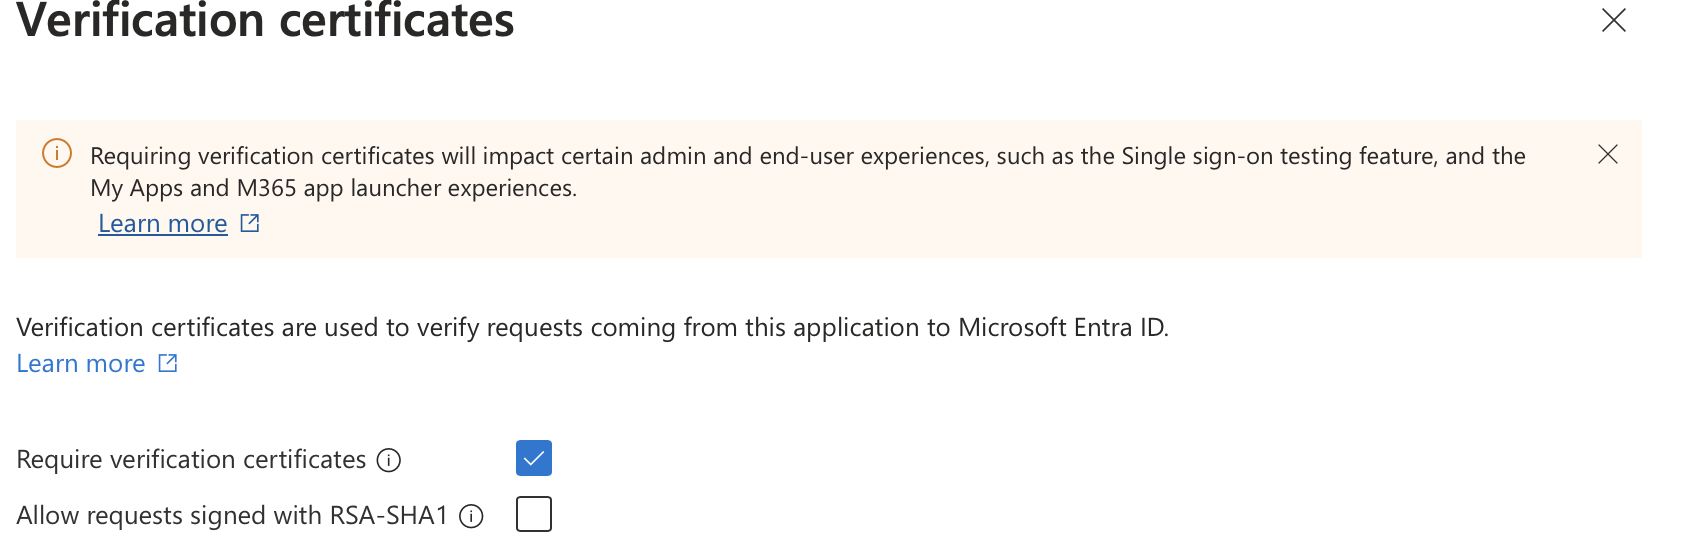Screen dimensions: 1684x548
Task: Click the "Verification certificates" panel heading
Action: click(266, 22)
